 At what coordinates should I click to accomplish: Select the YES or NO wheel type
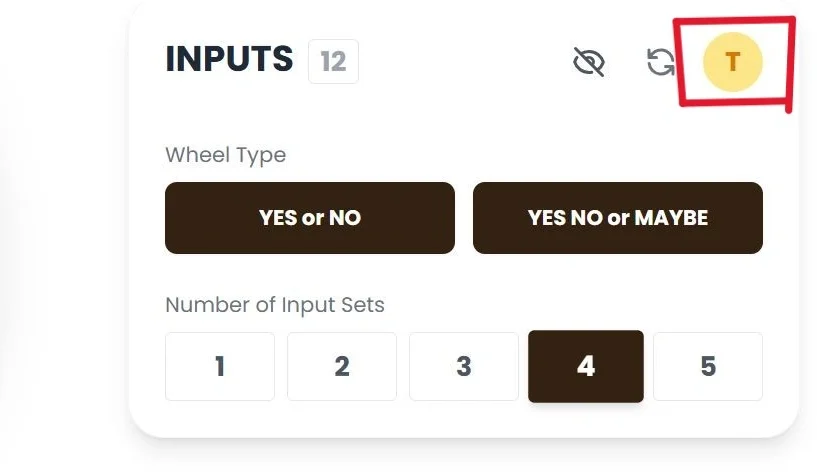[x=309, y=217]
